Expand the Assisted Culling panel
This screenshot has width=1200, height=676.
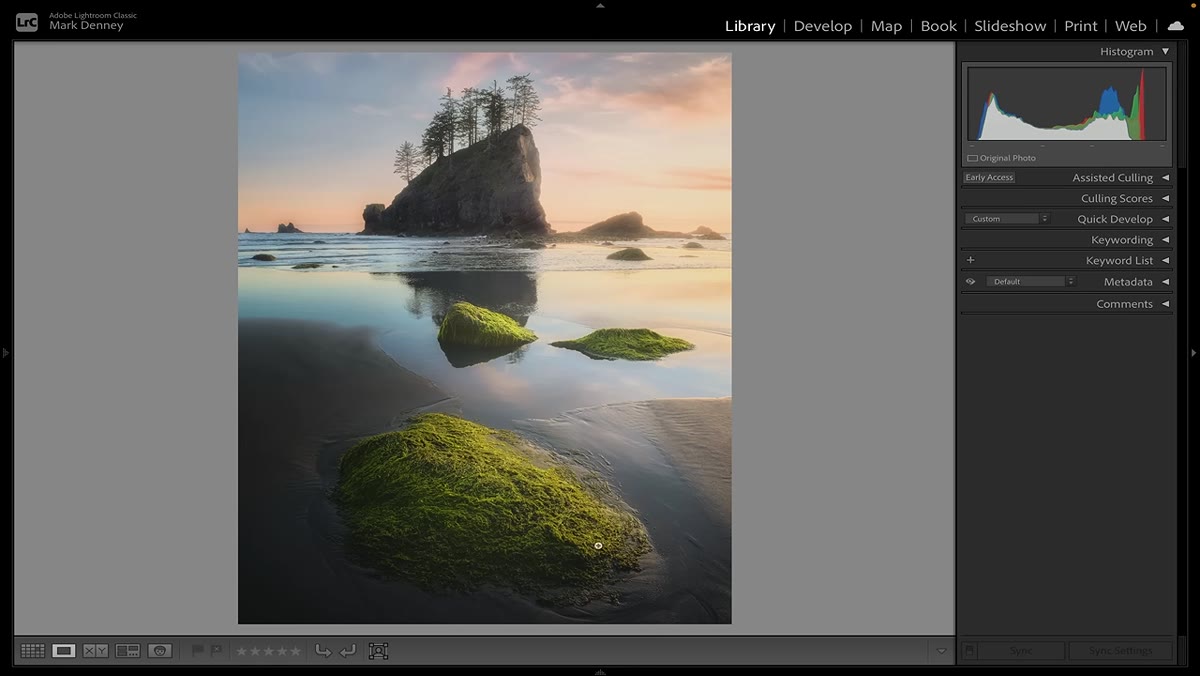point(1165,178)
